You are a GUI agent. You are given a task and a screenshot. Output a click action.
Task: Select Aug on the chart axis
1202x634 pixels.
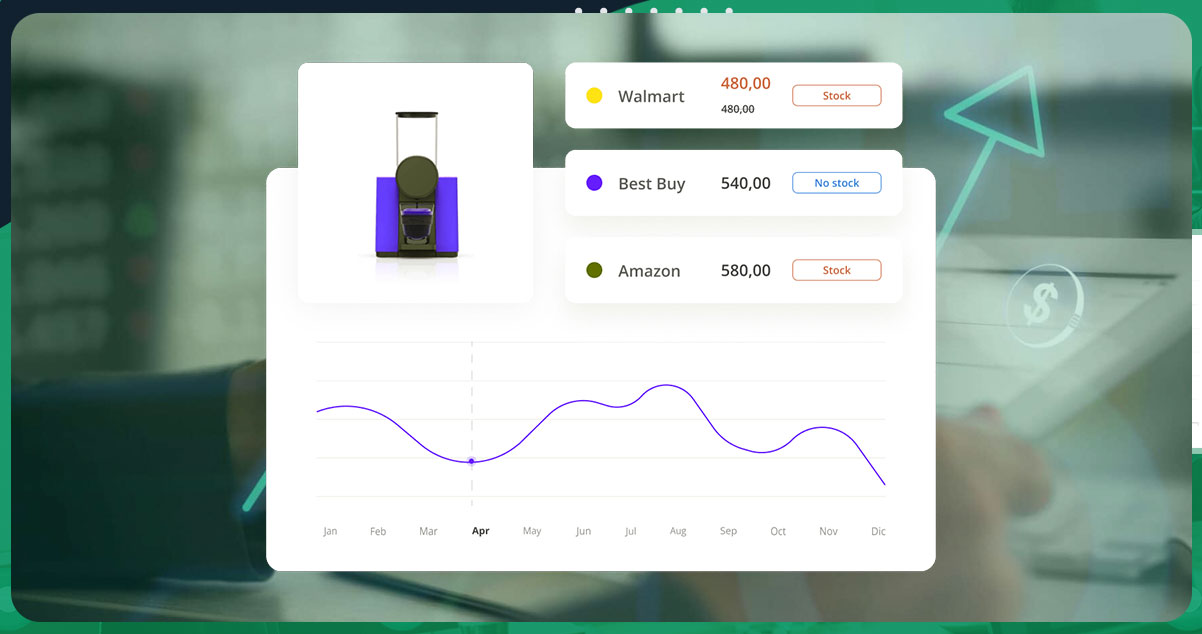(x=678, y=531)
